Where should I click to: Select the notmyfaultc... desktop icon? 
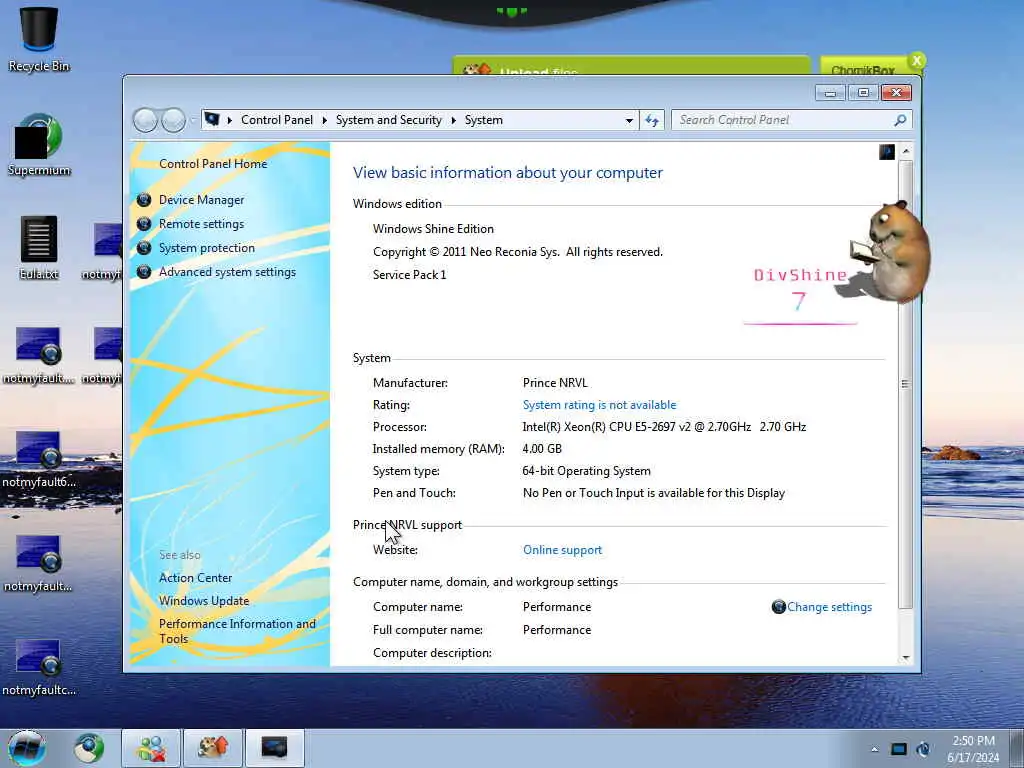(x=39, y=666)
